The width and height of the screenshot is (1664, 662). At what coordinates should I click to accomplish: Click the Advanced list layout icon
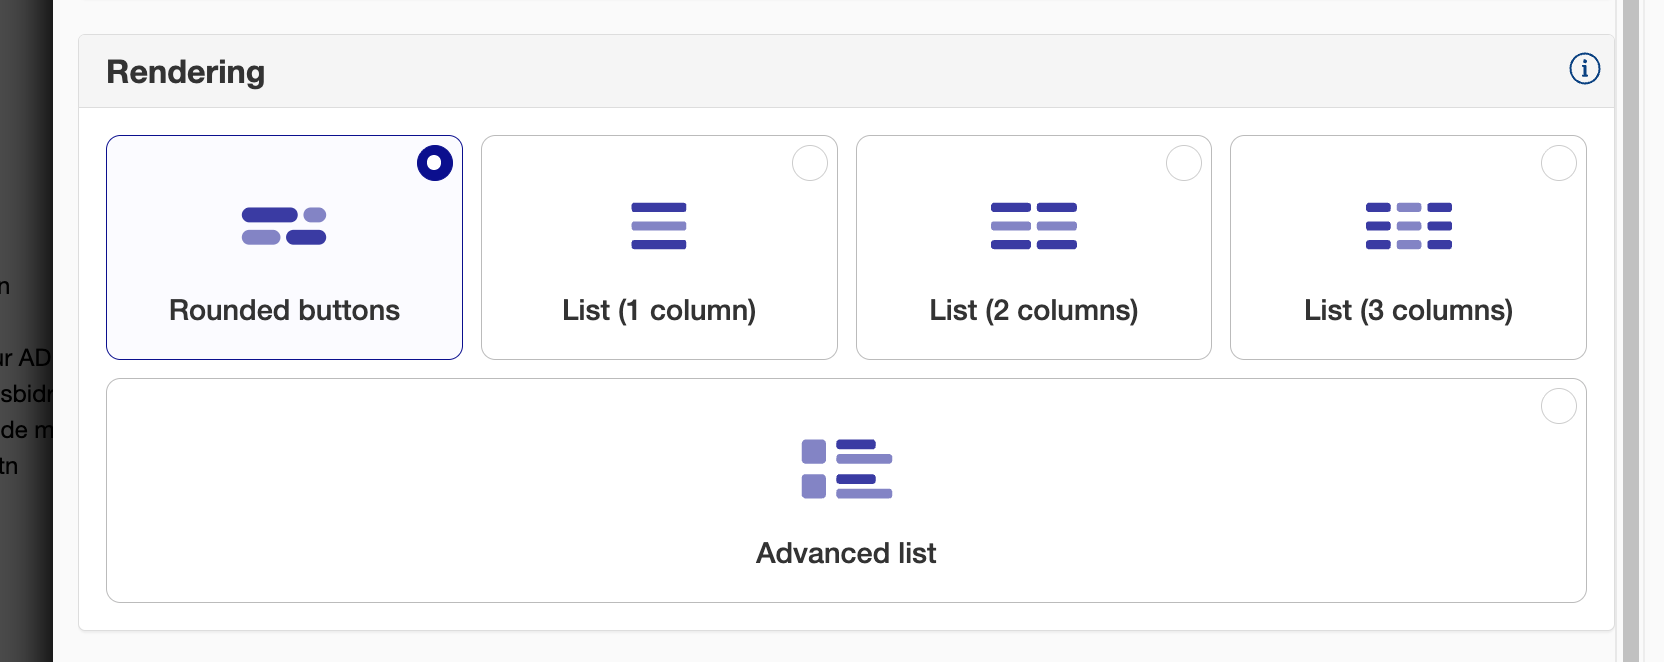click(846, 469)
